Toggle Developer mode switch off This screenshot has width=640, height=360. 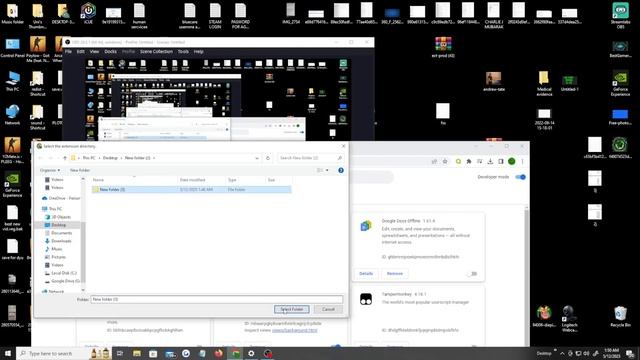[520, 177]
